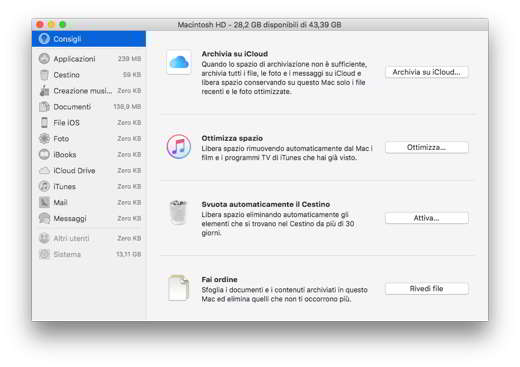The image size is (520, 367).
Task: Select the Messaggi label in sidebar
Action: pyautogui.click(x=70, y=219)
